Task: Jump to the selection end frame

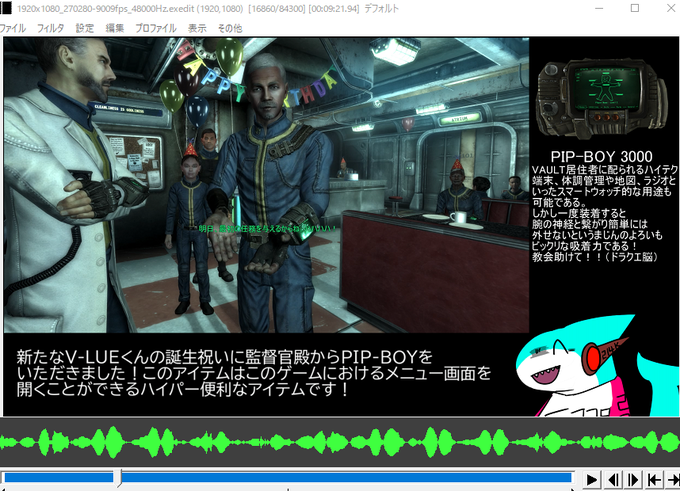Action: coord(673,480)
